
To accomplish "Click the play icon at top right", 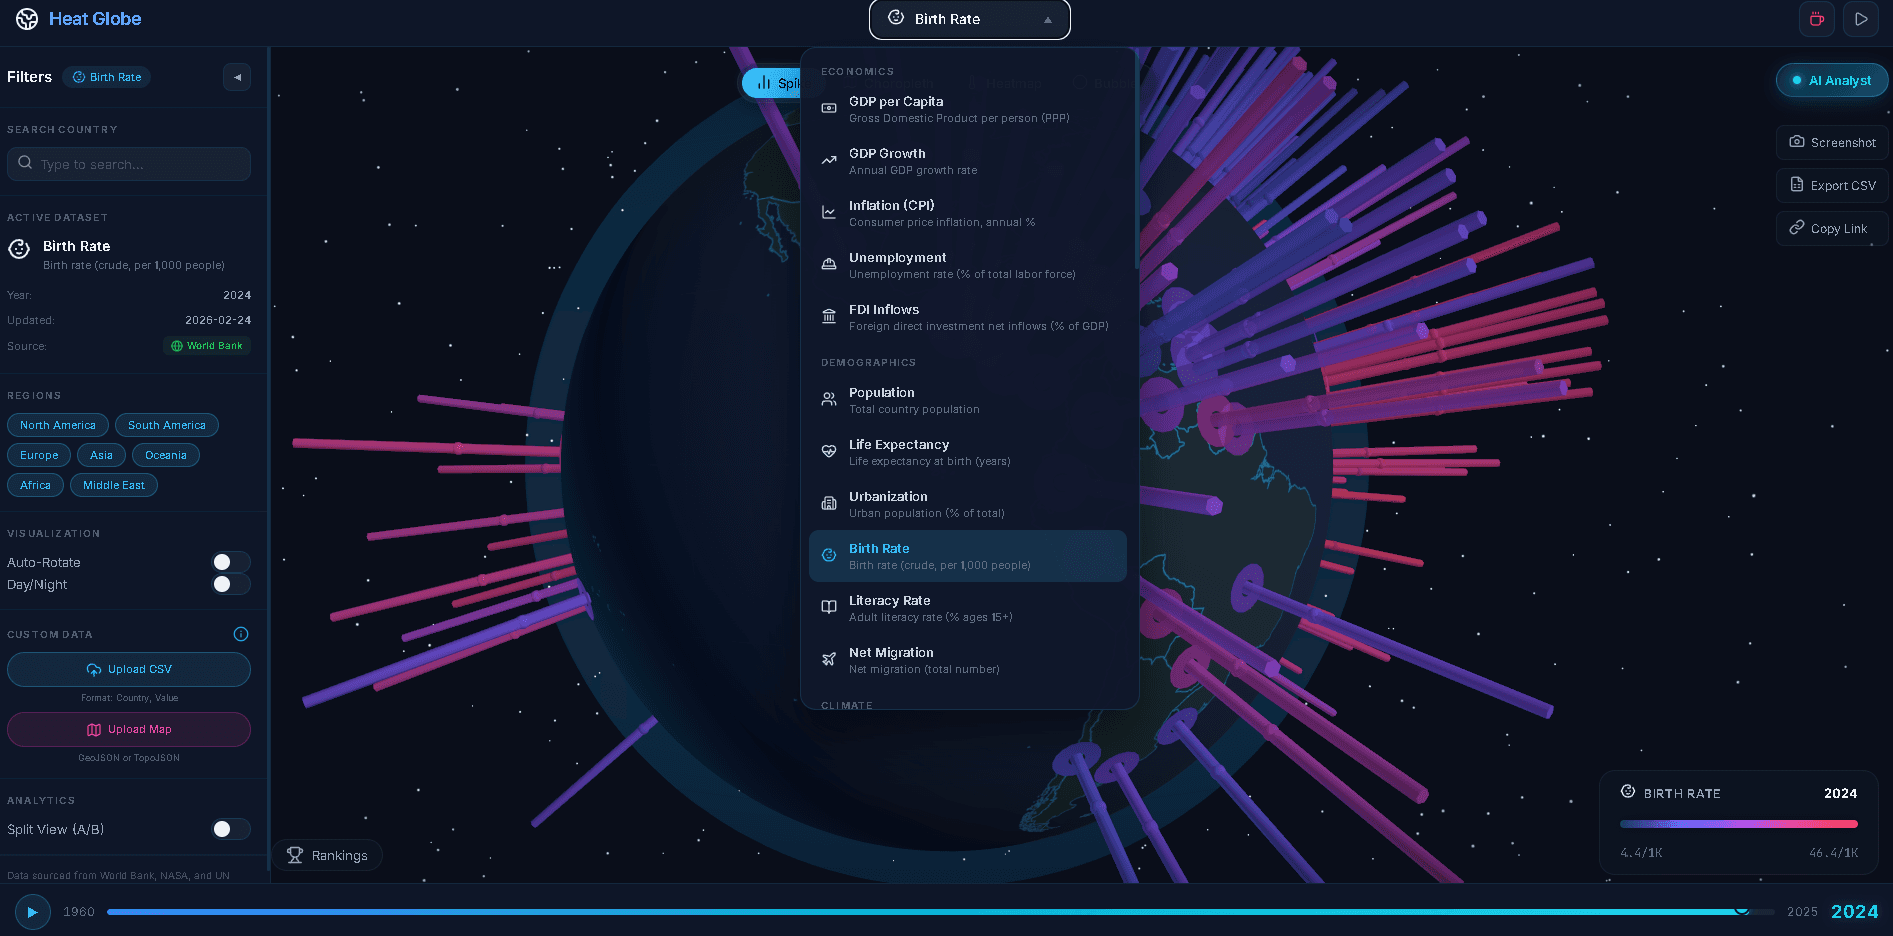I will click(x=1860, y=18).
